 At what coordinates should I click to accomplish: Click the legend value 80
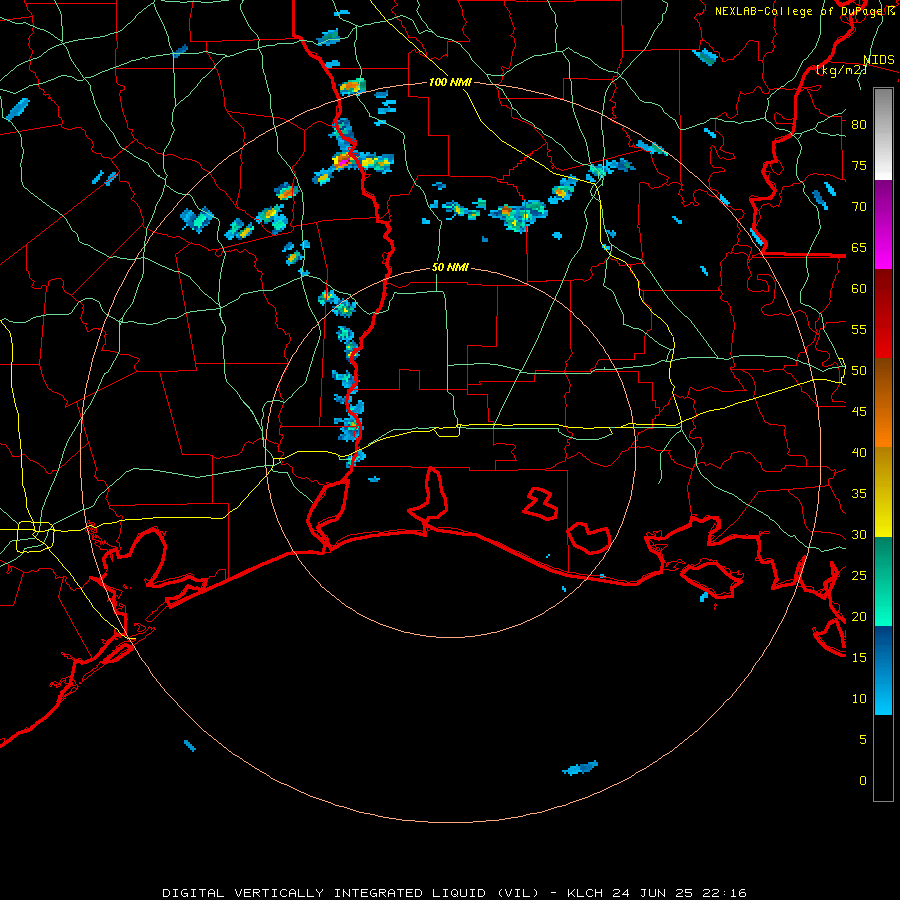[859, 125]
